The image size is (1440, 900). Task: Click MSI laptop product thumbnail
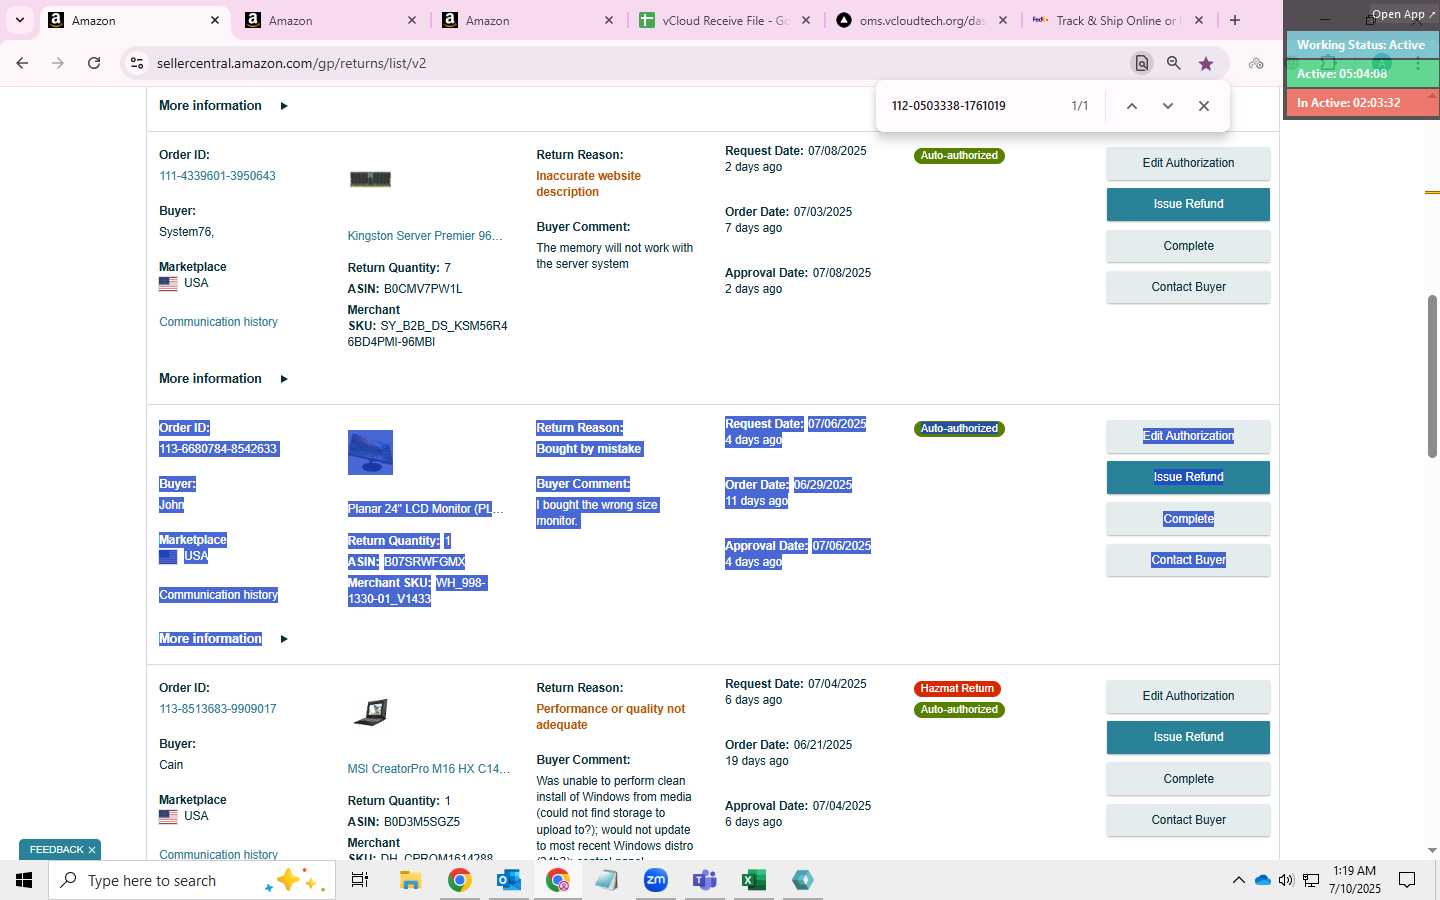tap(371, 712)
